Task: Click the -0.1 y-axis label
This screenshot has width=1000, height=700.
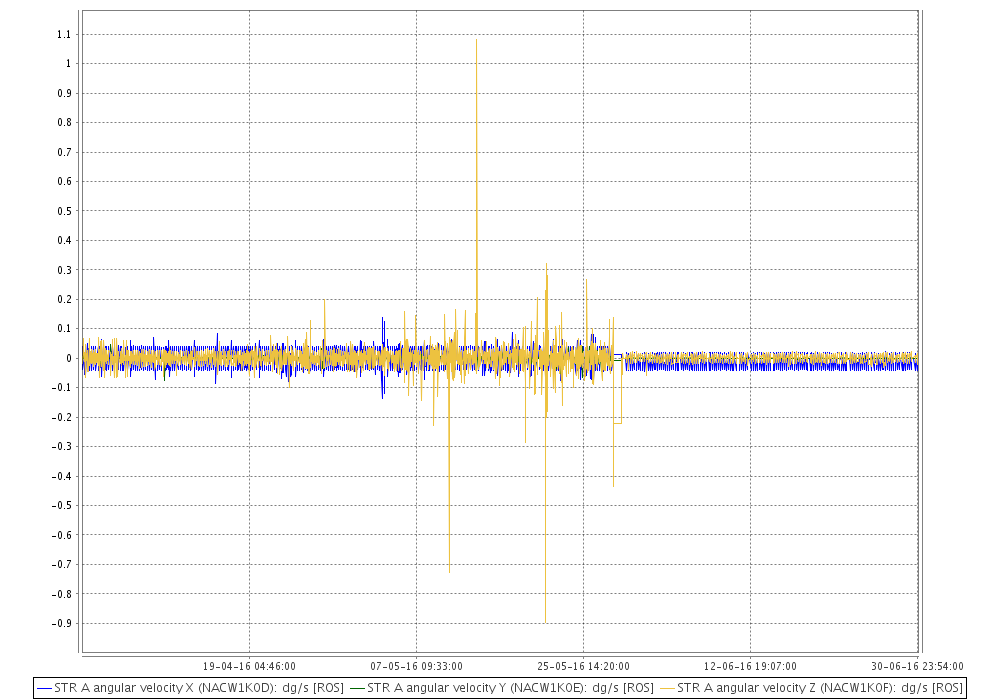Action: tap(62, 388)
